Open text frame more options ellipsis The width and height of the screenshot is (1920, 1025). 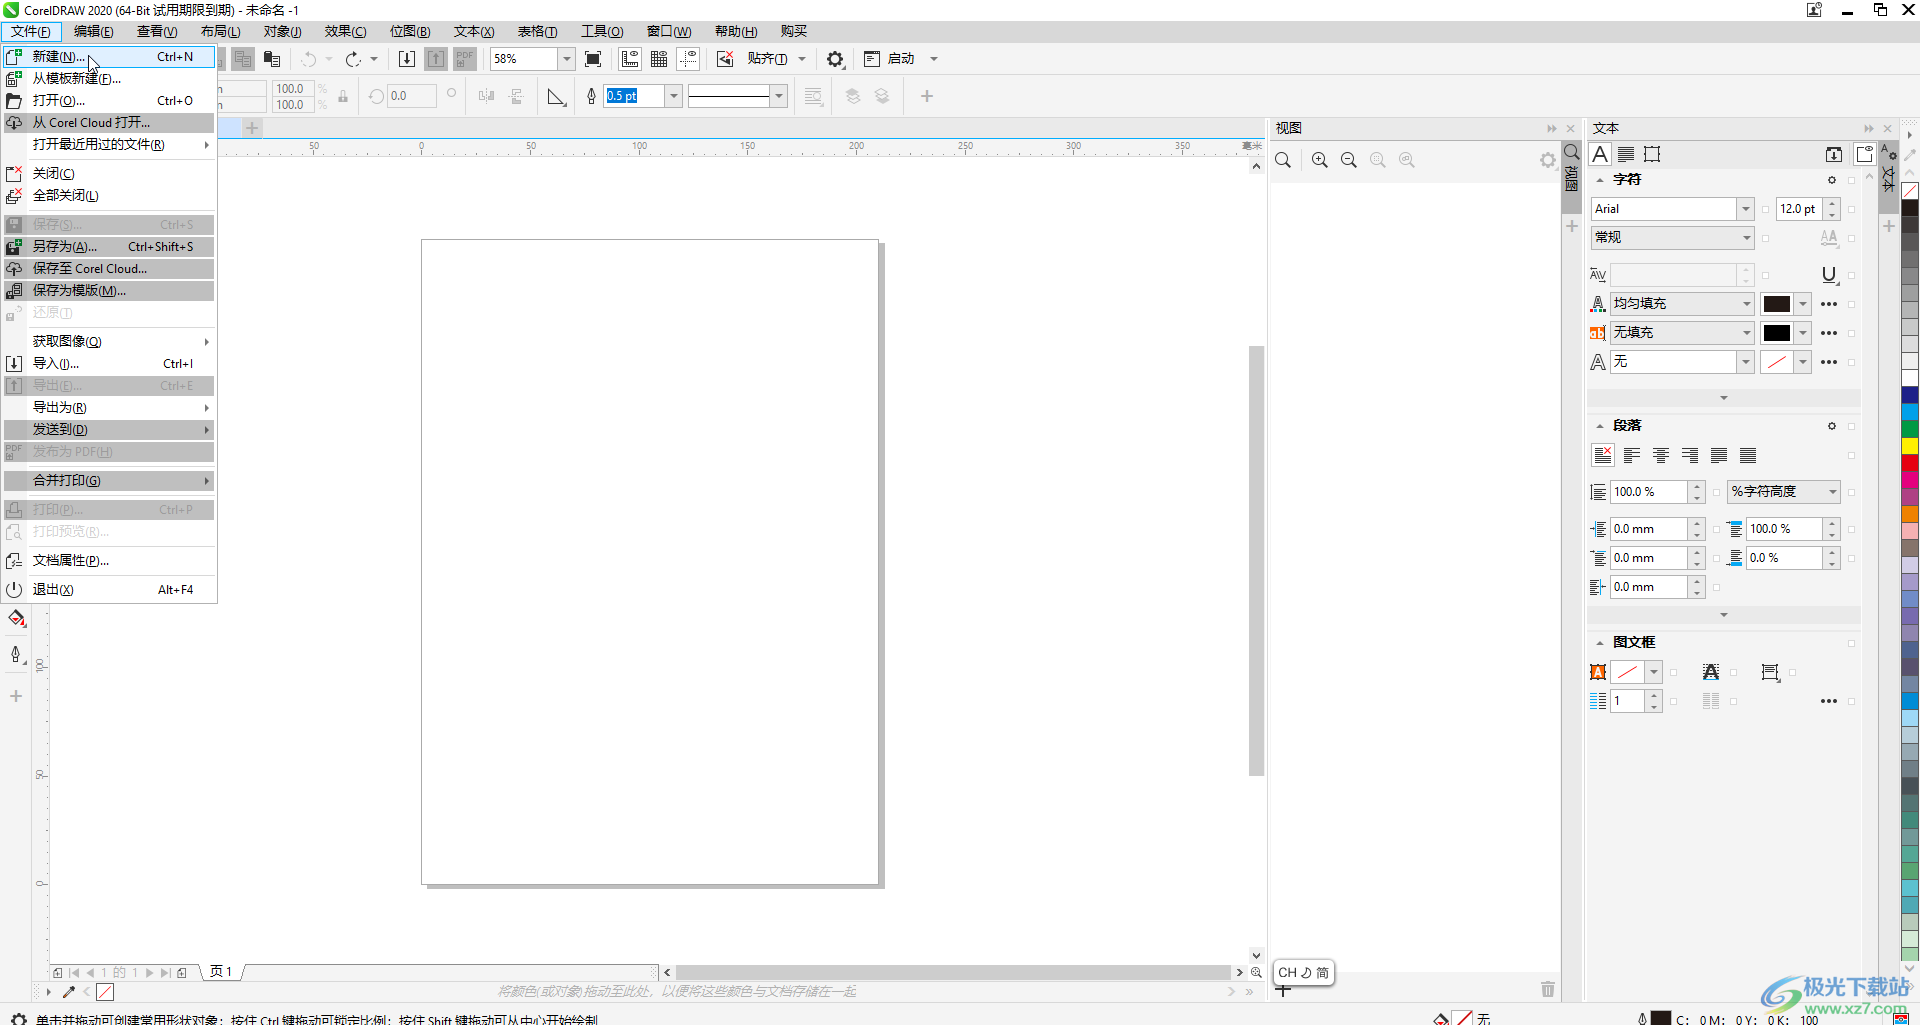(x=1829, y=701)
